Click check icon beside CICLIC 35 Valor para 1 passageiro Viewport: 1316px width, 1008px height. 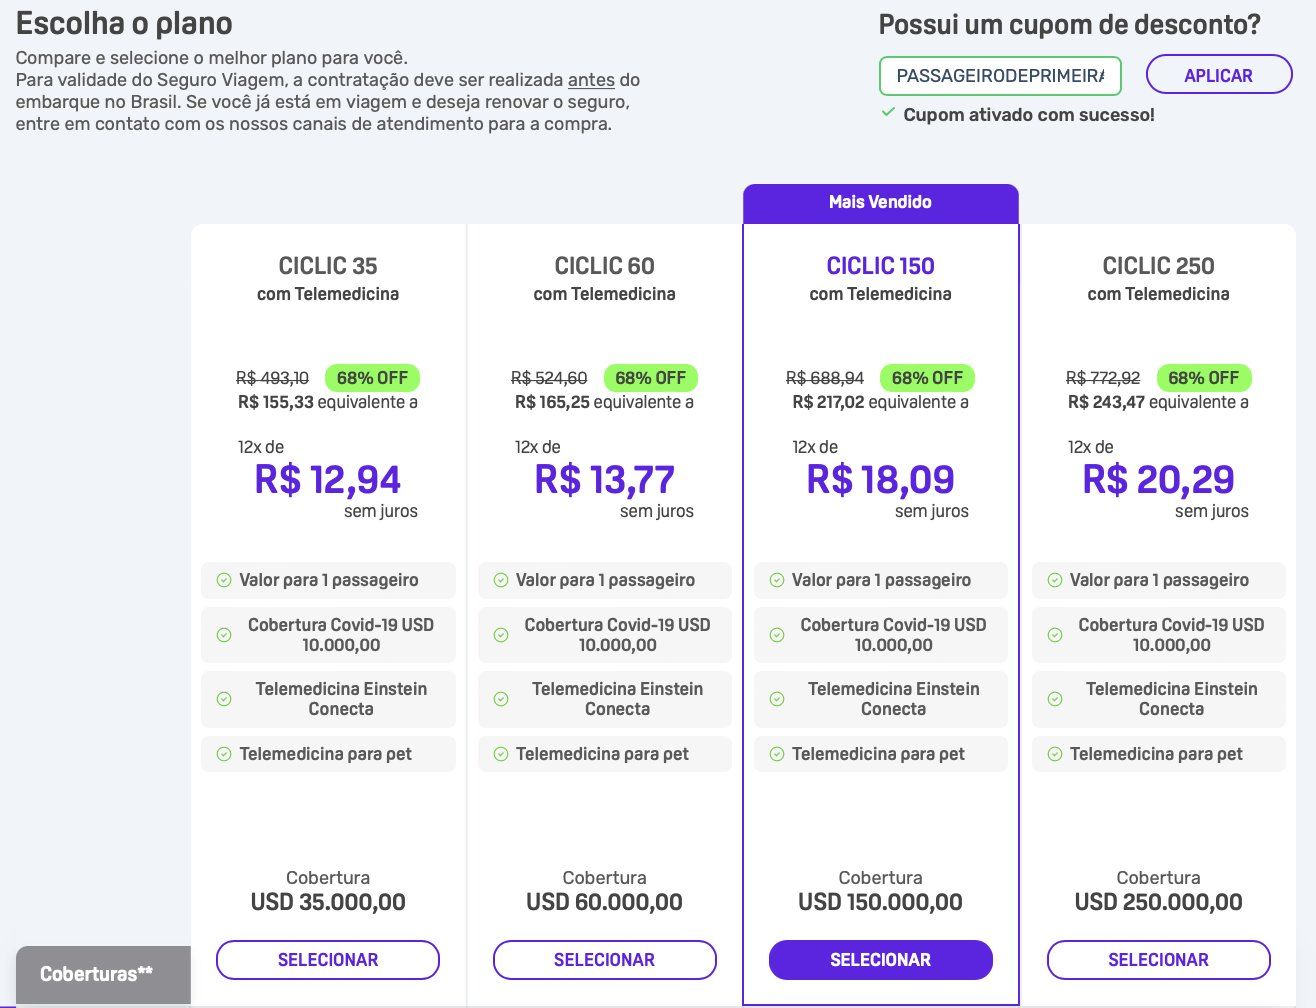click(224, 580)
